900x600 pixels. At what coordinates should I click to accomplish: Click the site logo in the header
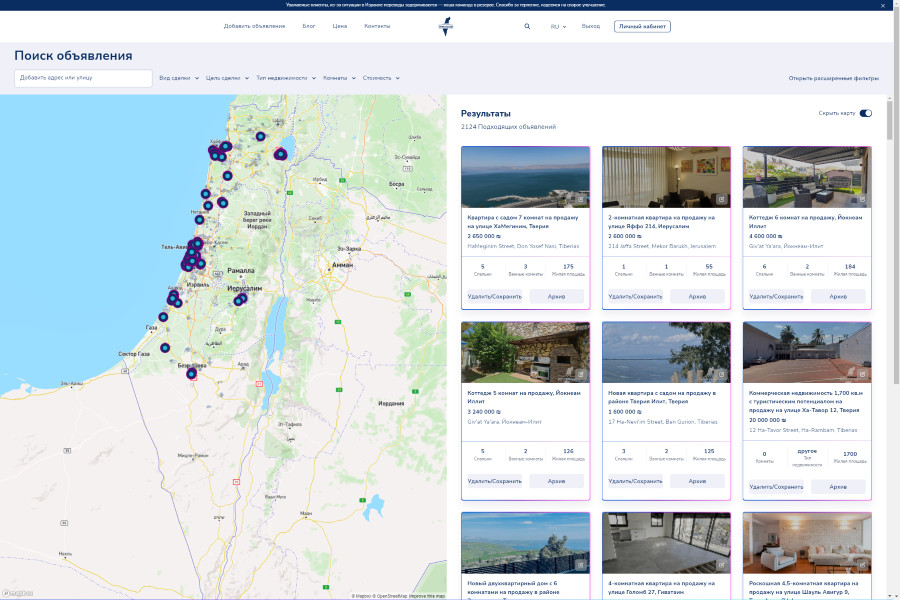pos(445,27)
